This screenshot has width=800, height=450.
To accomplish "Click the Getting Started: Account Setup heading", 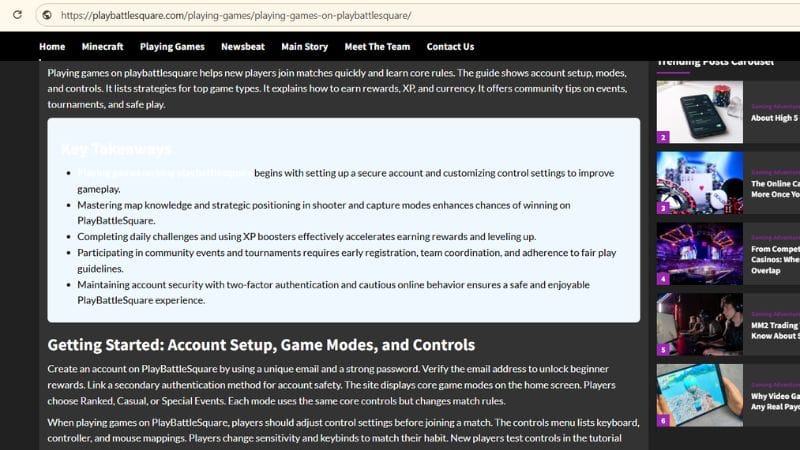I will click(261, 345).
